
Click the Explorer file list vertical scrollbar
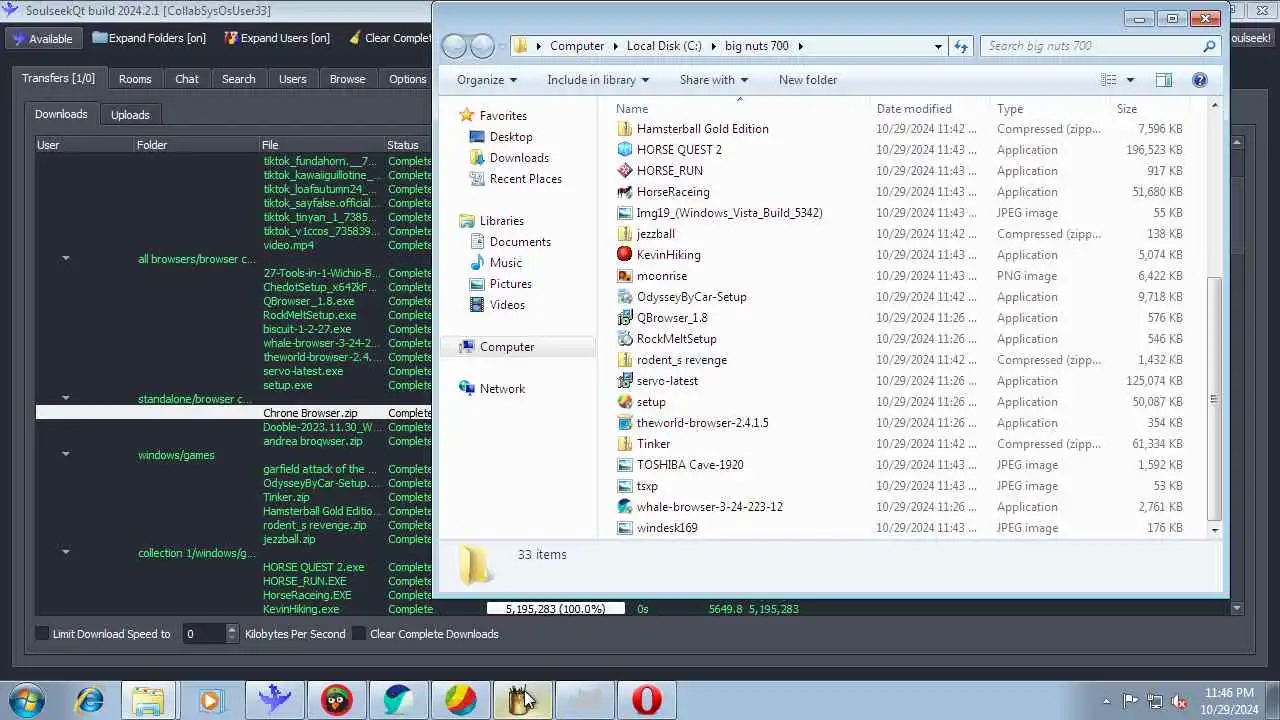(1214, 399)
